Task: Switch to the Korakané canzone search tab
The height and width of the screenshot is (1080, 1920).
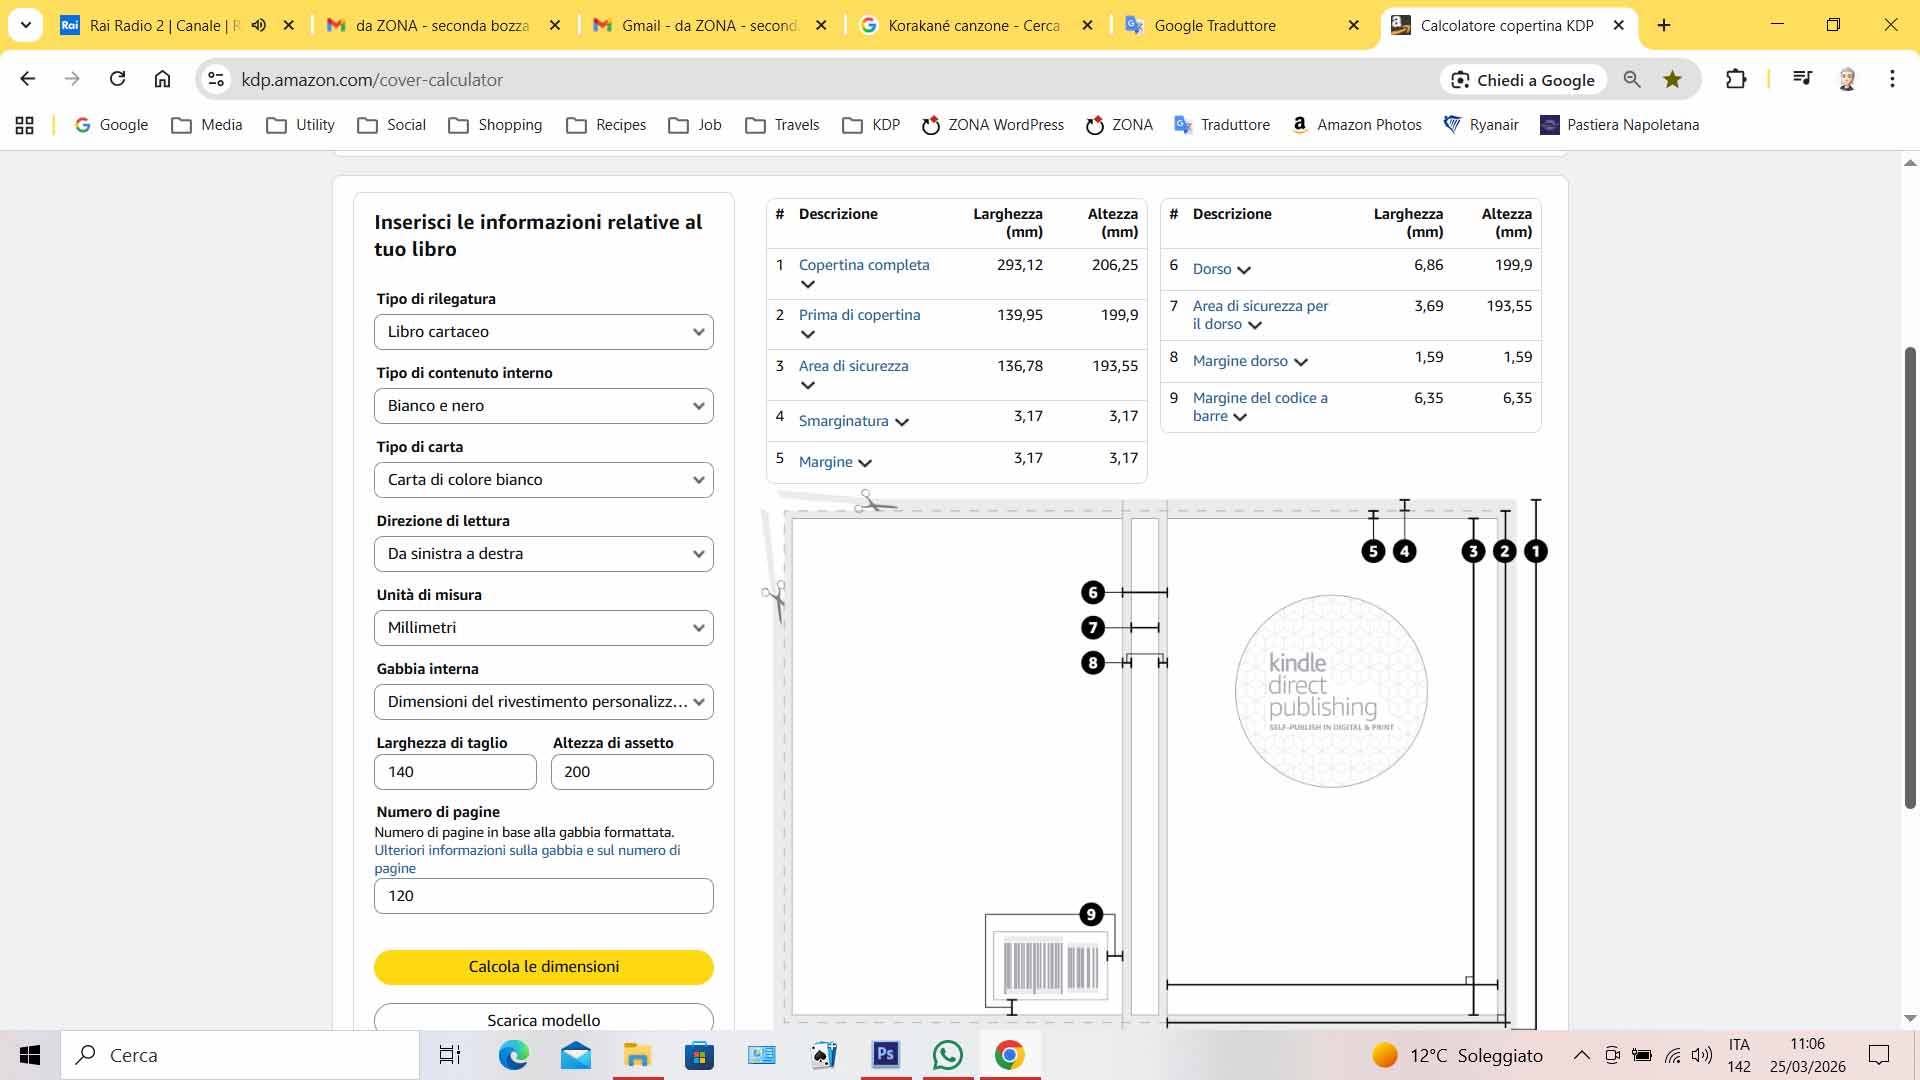Action: pyautogui.click(x=973, y=25)
